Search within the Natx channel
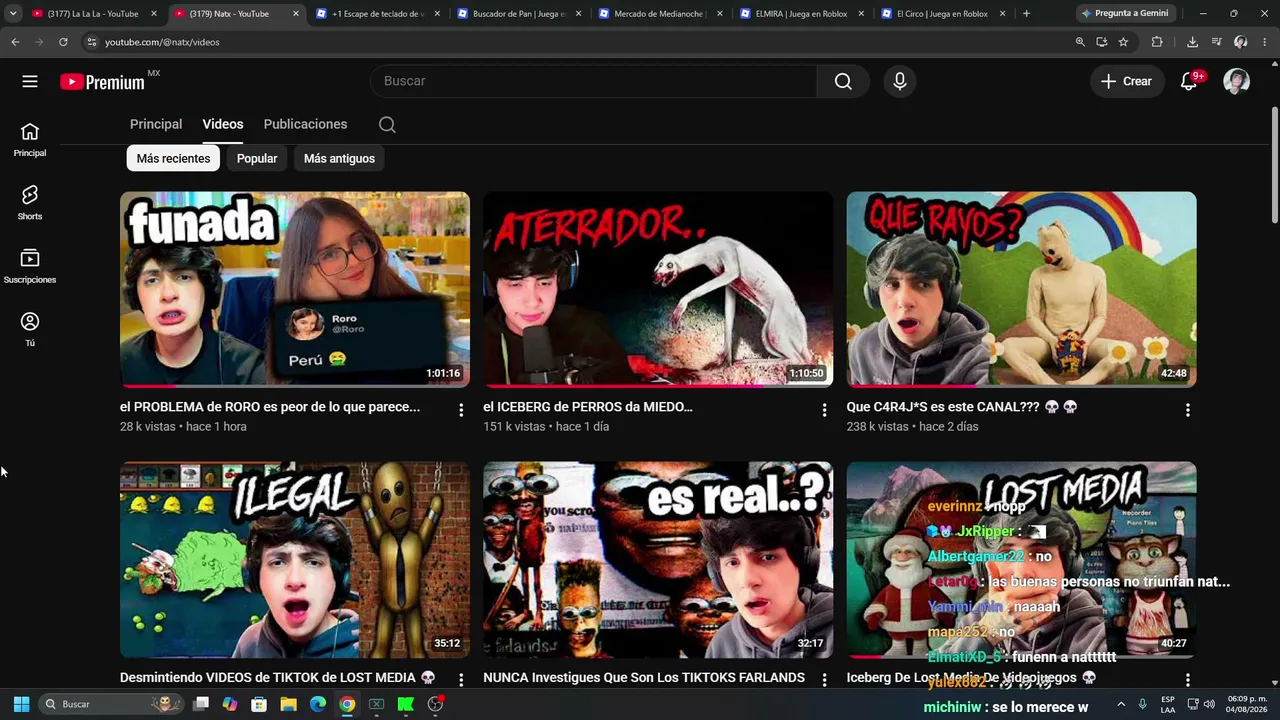 [x=387, y=125]
